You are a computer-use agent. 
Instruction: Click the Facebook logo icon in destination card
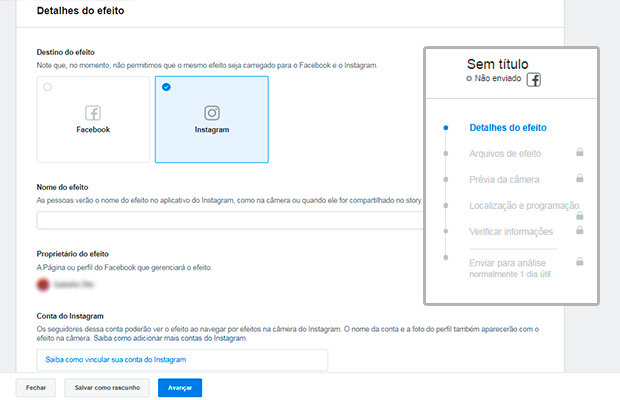point(93,113)
